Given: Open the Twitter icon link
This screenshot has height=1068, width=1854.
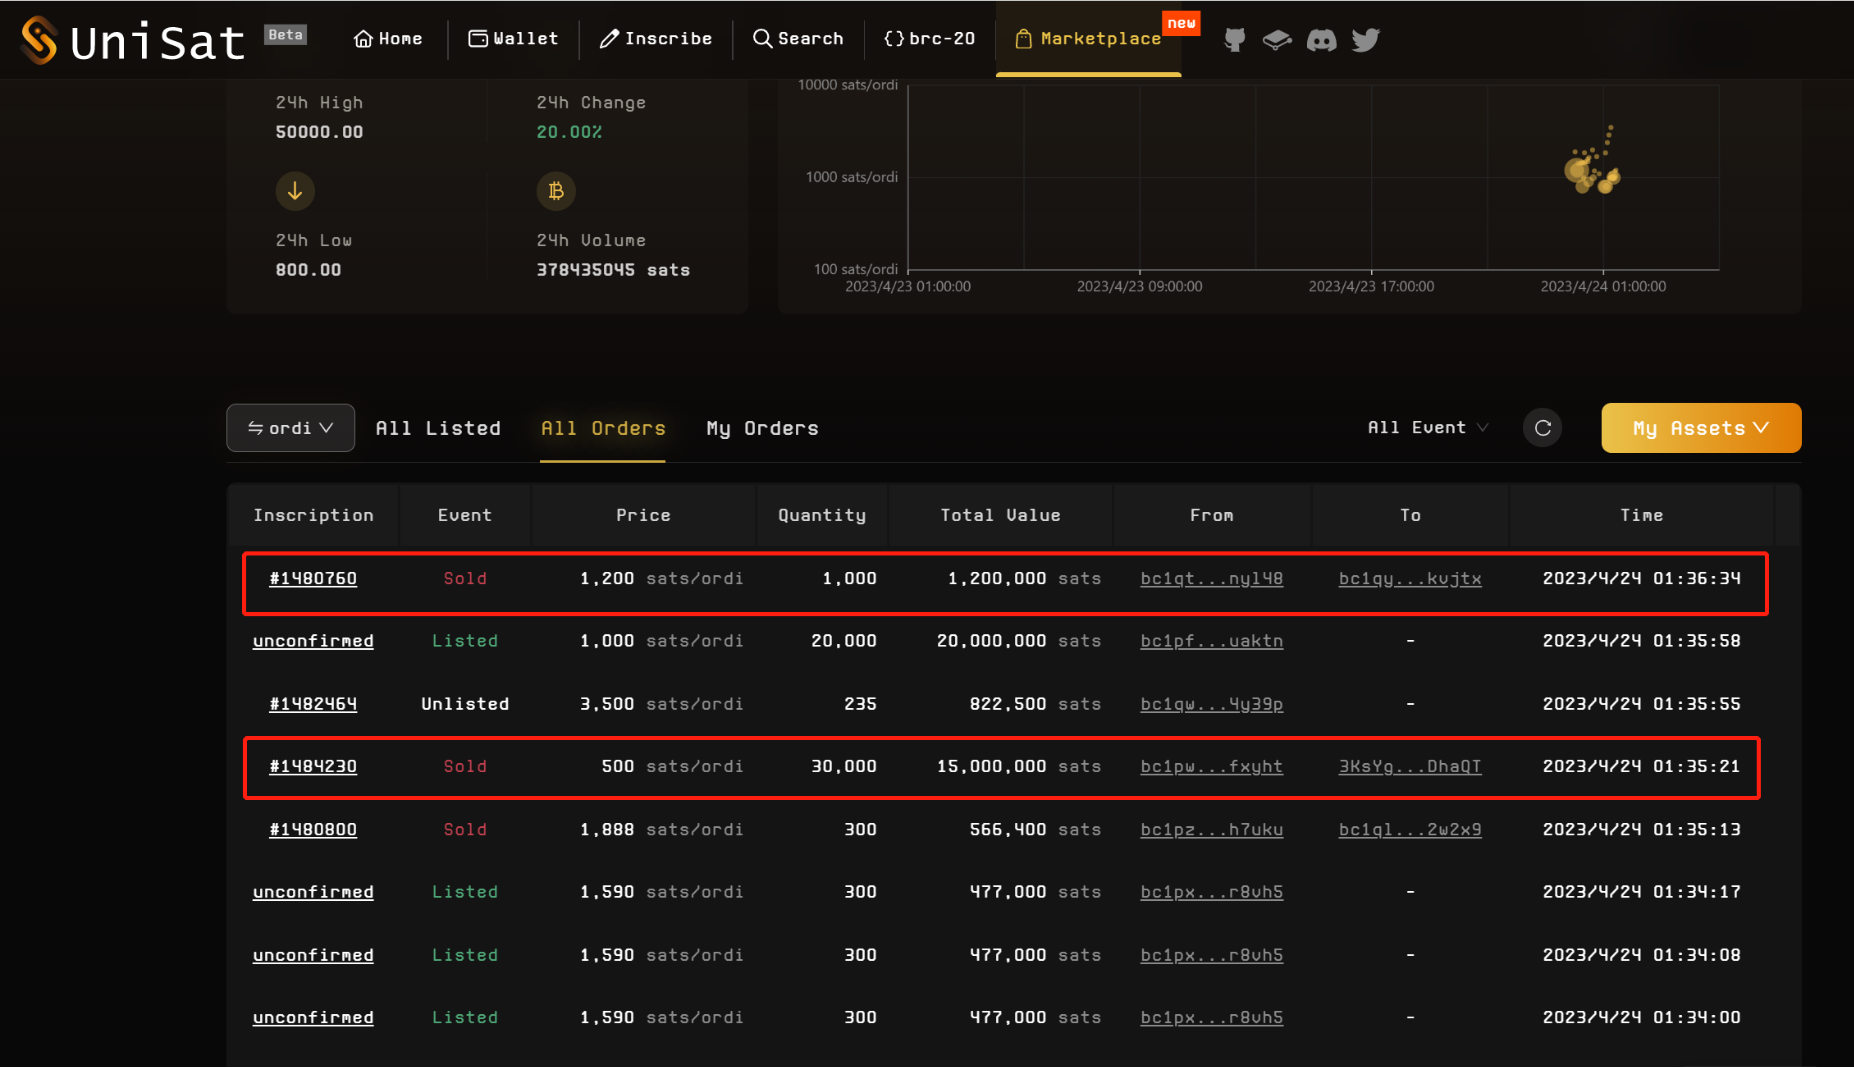Looking at the screenshot, I should (1365, 40).
